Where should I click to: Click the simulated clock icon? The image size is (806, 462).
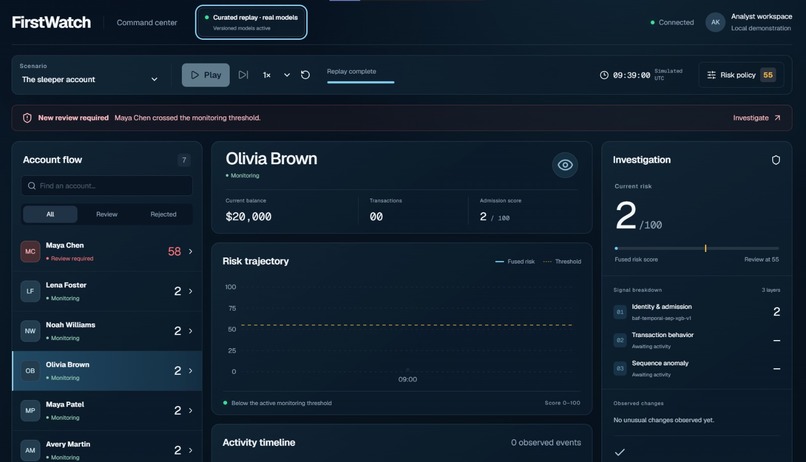[604, 75]
